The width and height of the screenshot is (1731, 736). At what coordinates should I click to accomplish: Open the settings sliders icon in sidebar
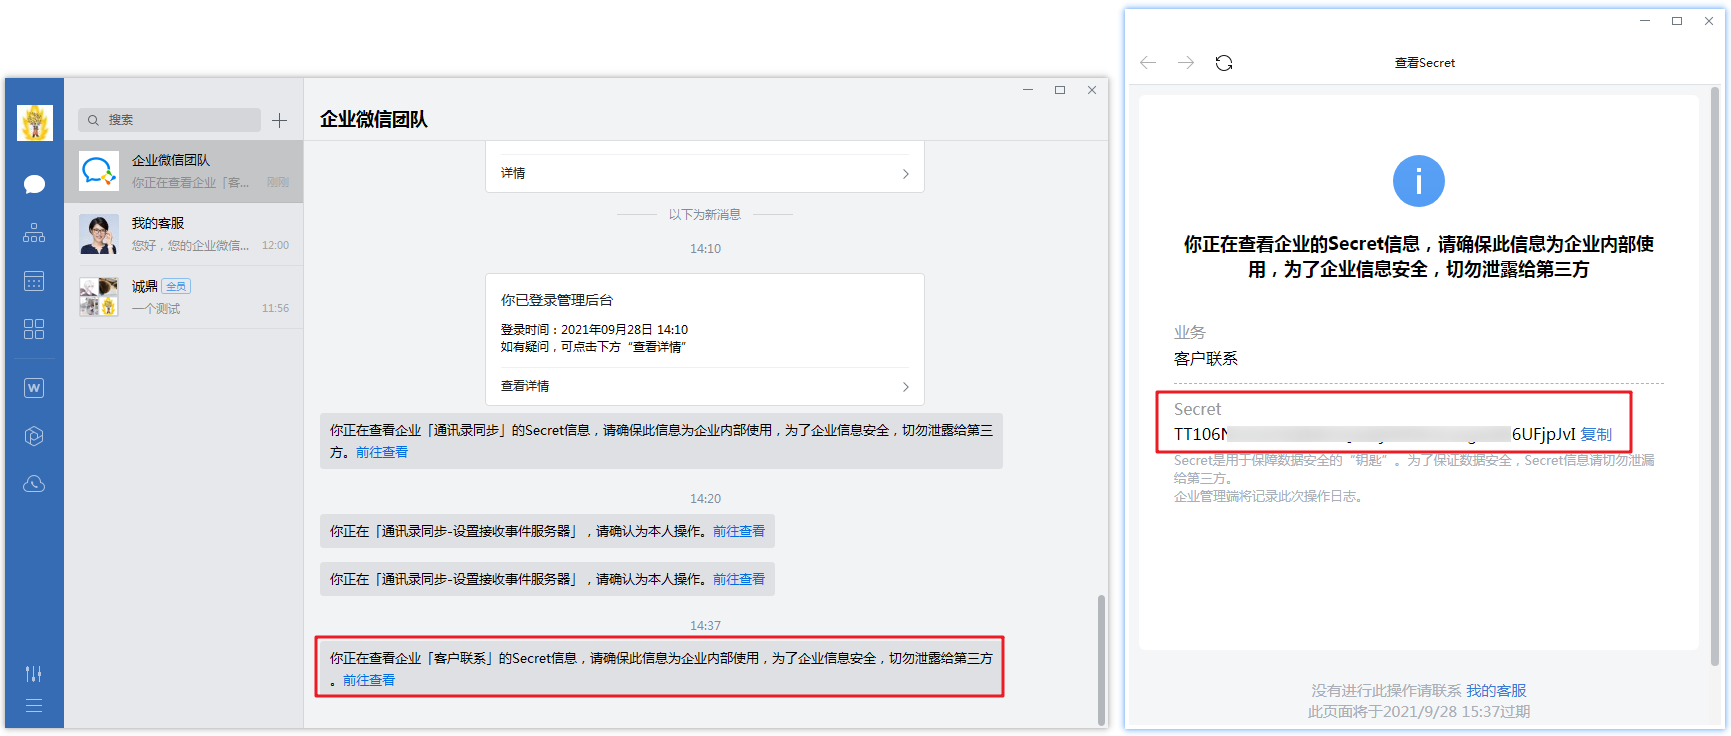point(34,673)
